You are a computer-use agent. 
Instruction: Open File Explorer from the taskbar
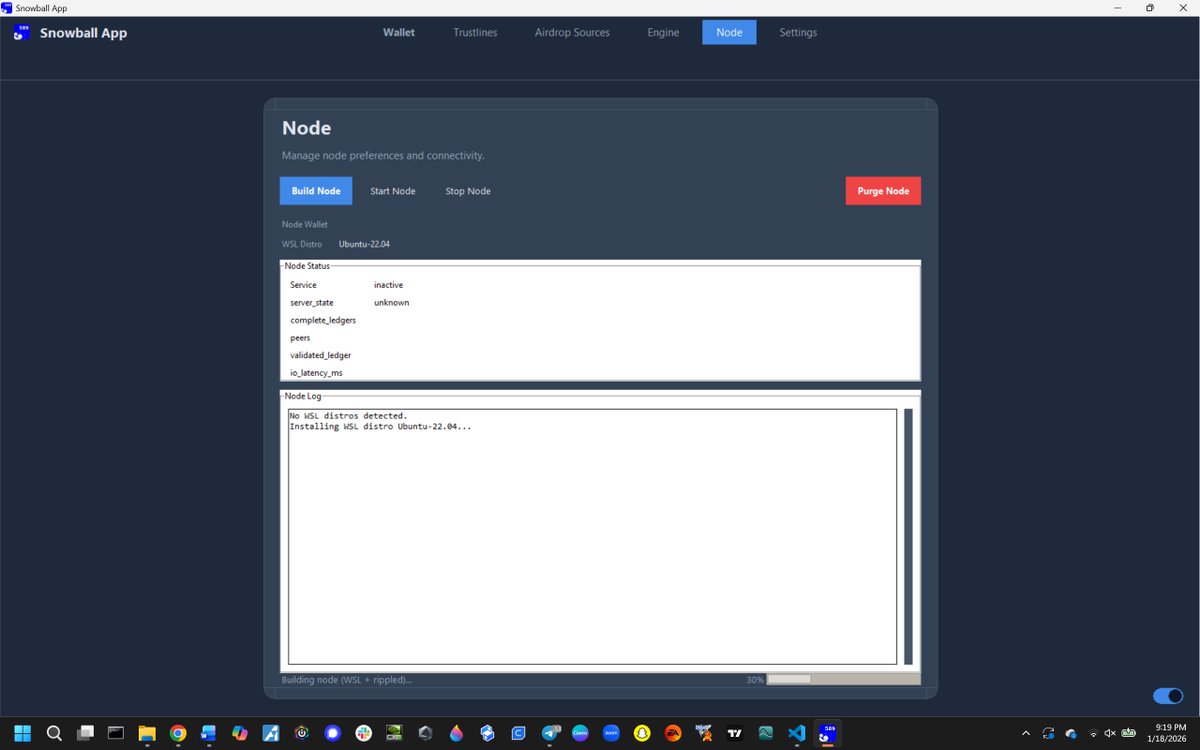tap(147, 733)
